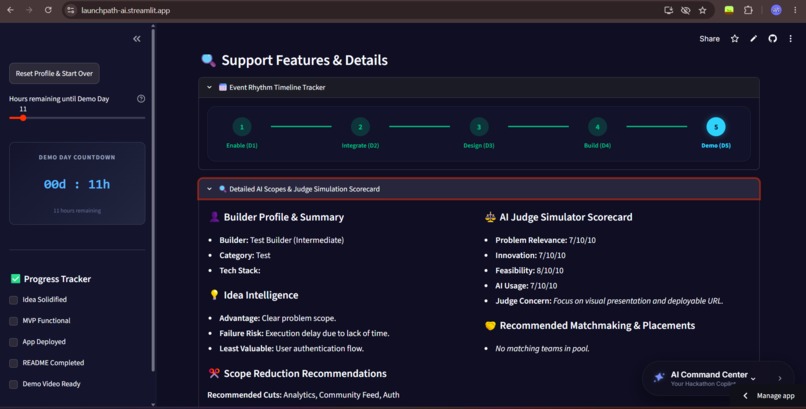Click the scissors icon beside Scope Reduction Recommendations
This screenshot has height=409, width=806.
point(214,373)
